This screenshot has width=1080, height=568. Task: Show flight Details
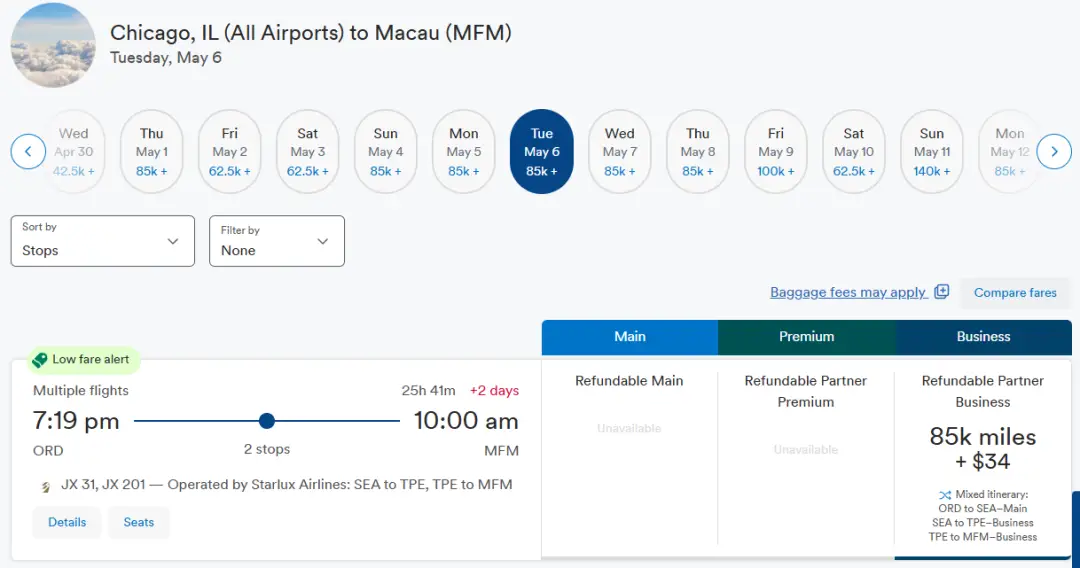pyautogui.click(x=67, y=522)
